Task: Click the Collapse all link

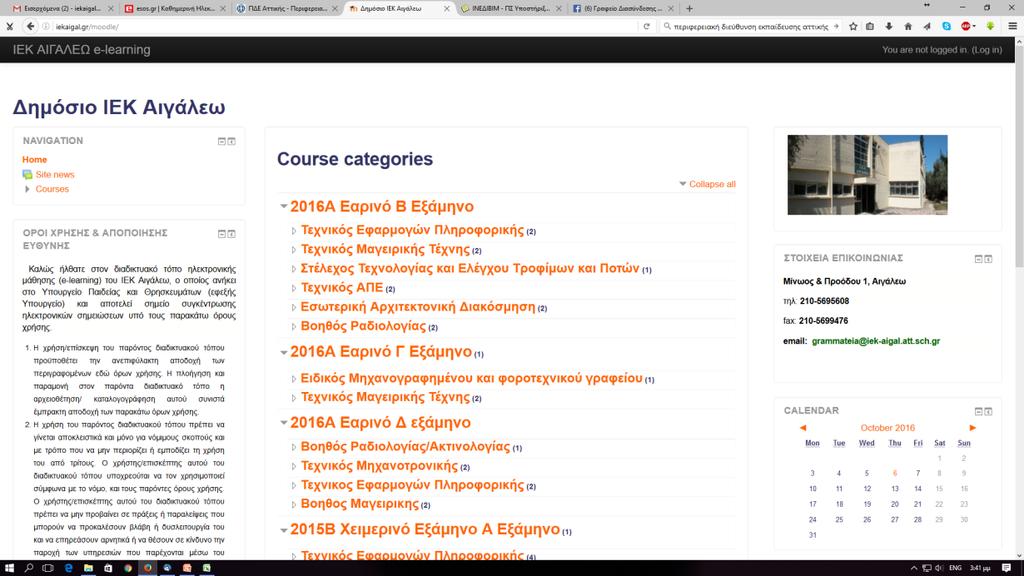Action: [712, 184]
